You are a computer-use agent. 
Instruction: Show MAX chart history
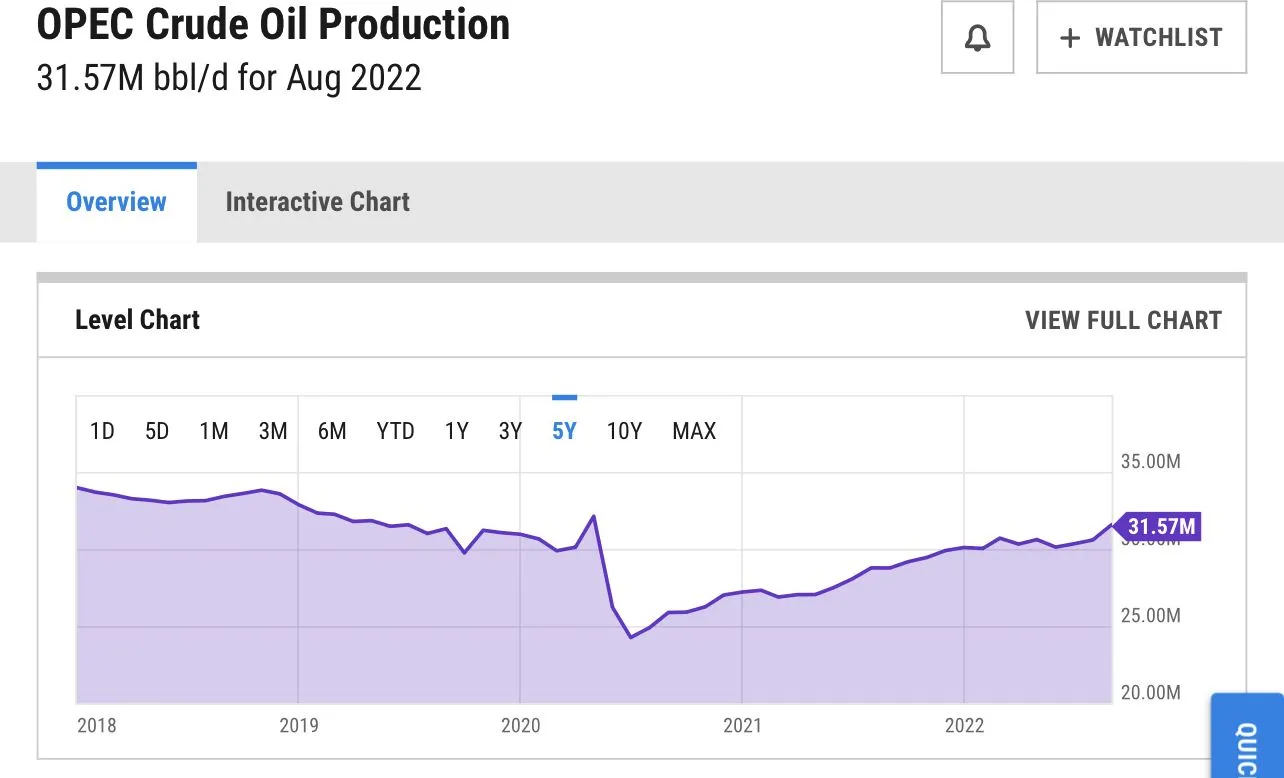694,431
